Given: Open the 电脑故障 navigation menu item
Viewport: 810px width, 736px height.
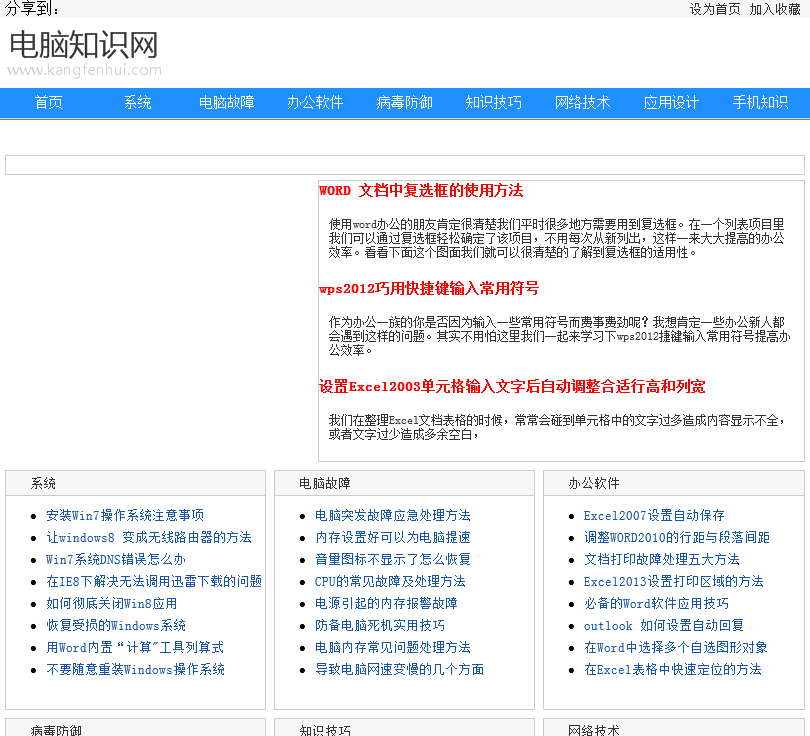Looking at the screenshot, I should pos(226,102).
